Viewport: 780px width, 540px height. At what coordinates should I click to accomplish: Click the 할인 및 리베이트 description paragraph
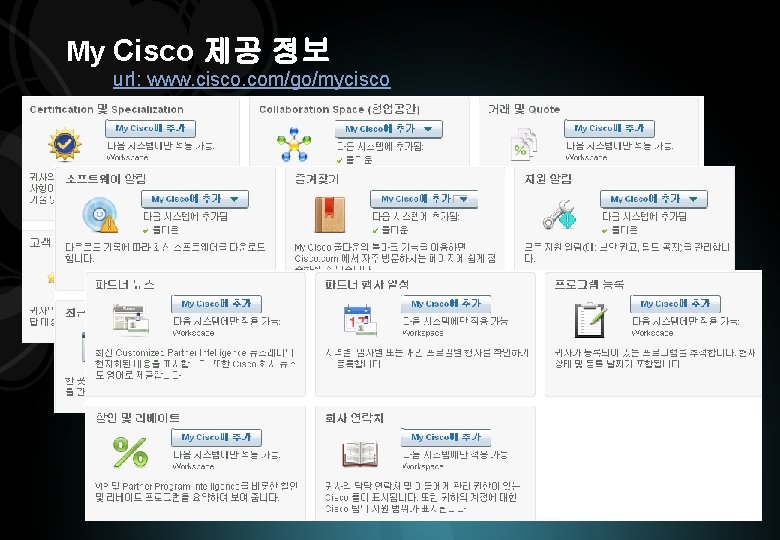click(x=196, y=491)
